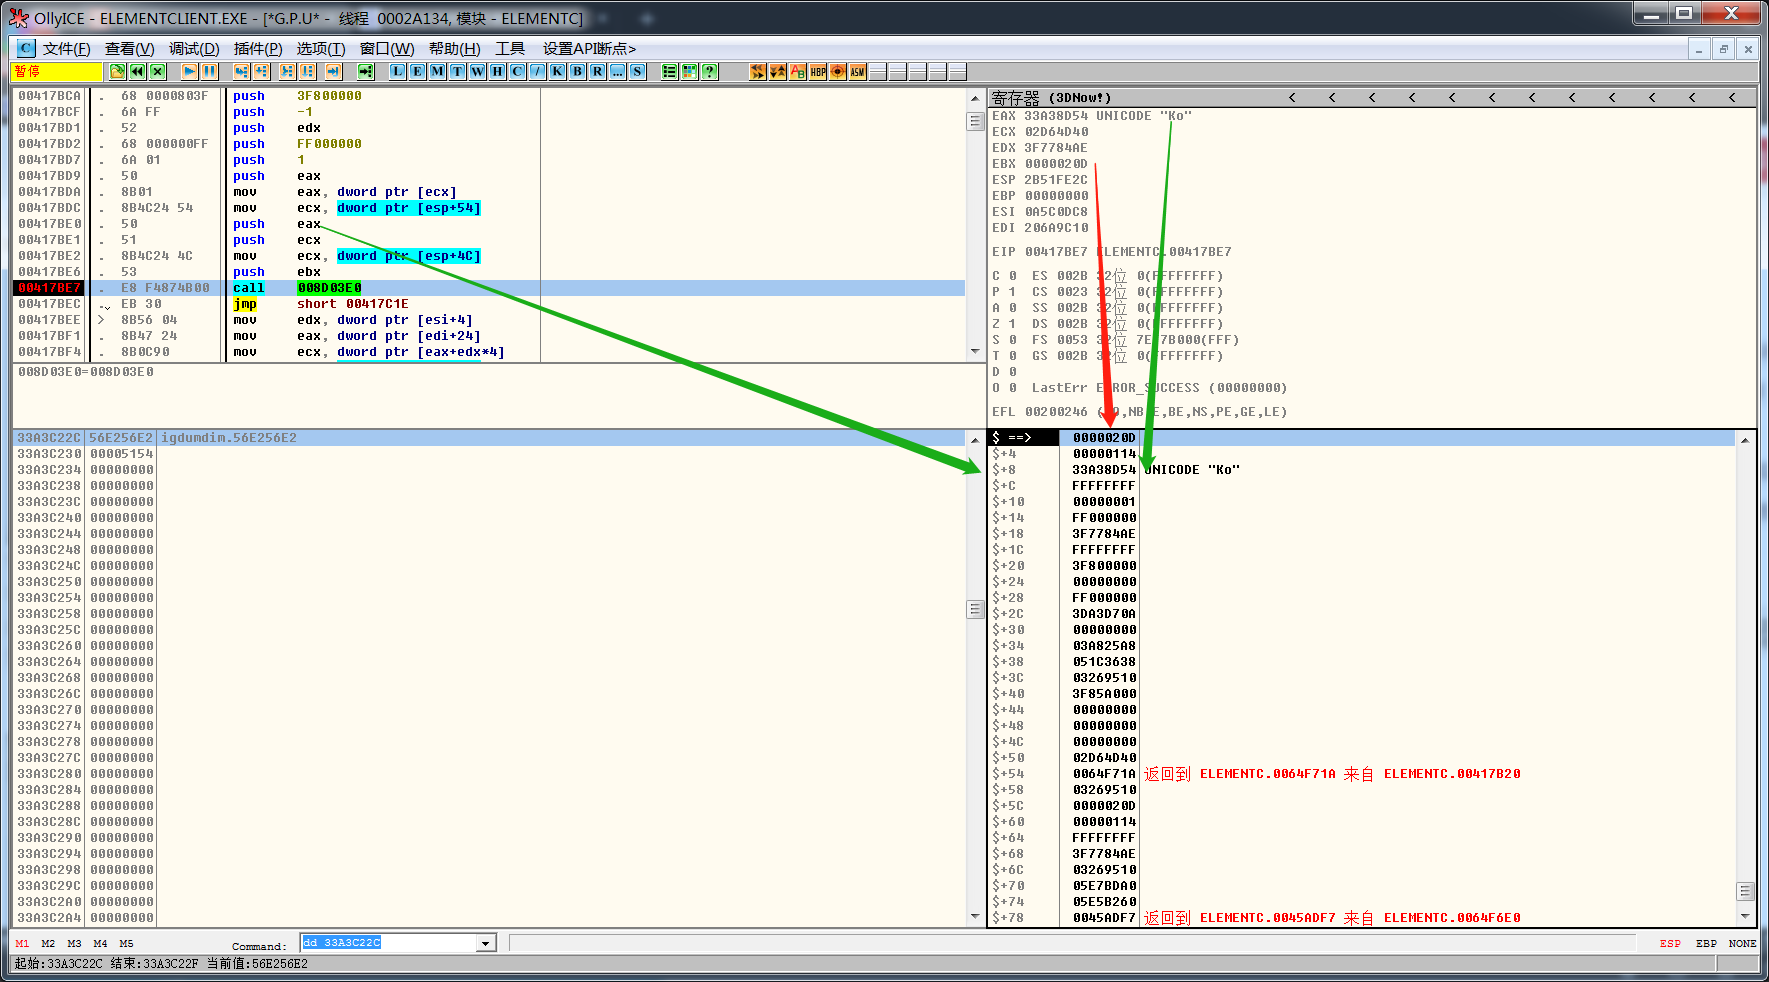The width and height of the screenshot is (1769, 982).
Task: Click the Appearance color grid toolbar icon
Action: [690, 71]
